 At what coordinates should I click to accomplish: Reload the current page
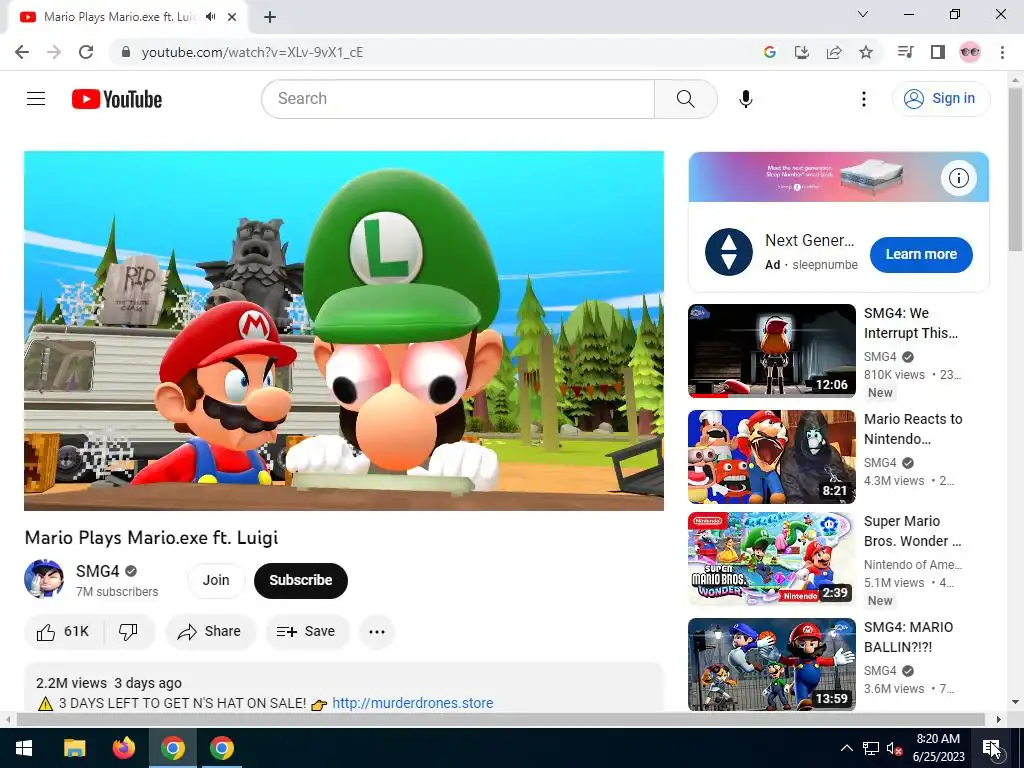click(86, 52)
